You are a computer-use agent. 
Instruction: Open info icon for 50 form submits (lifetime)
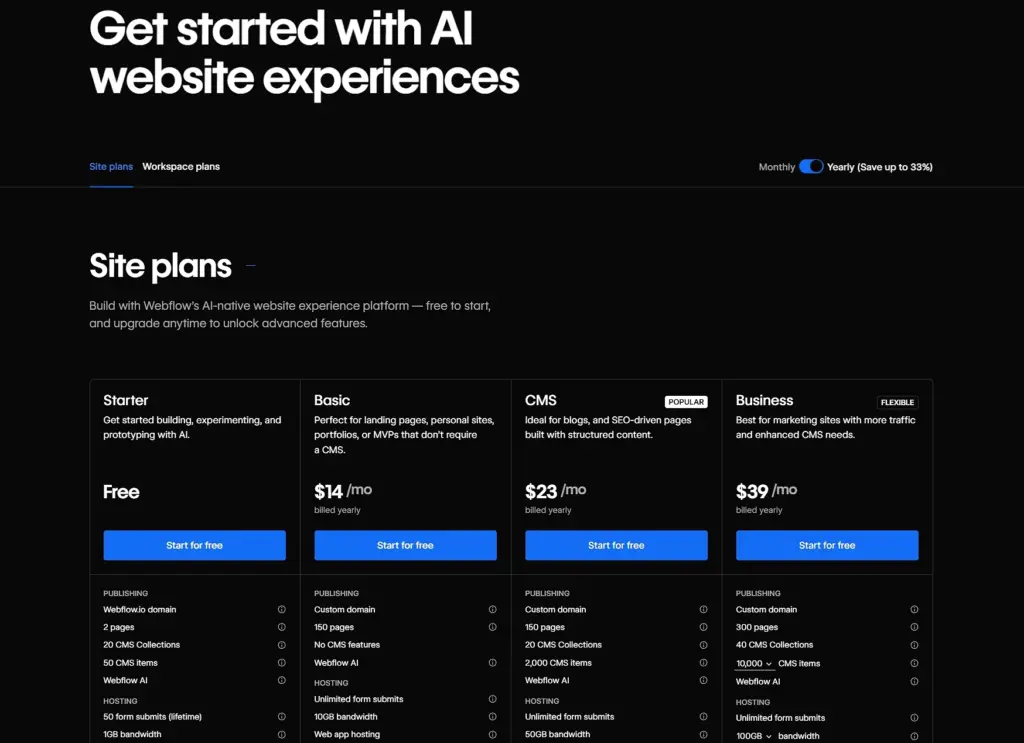coord(281,717)
